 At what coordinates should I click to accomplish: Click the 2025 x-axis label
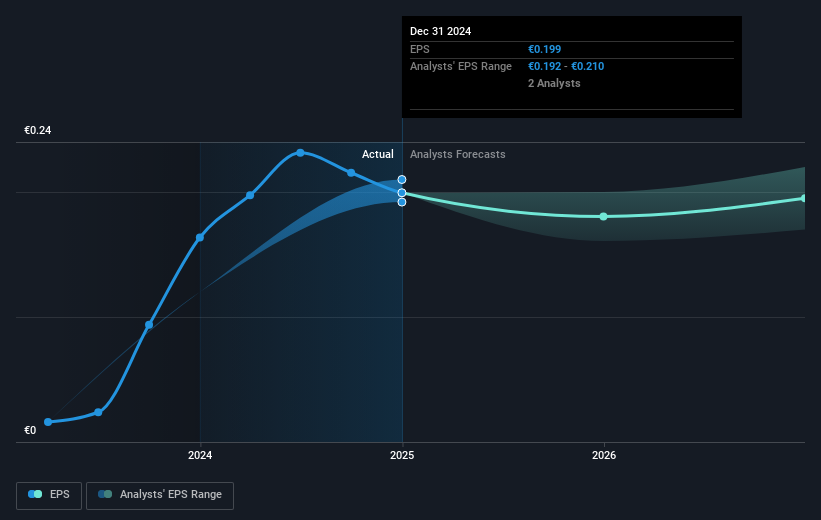coord(402,455)
